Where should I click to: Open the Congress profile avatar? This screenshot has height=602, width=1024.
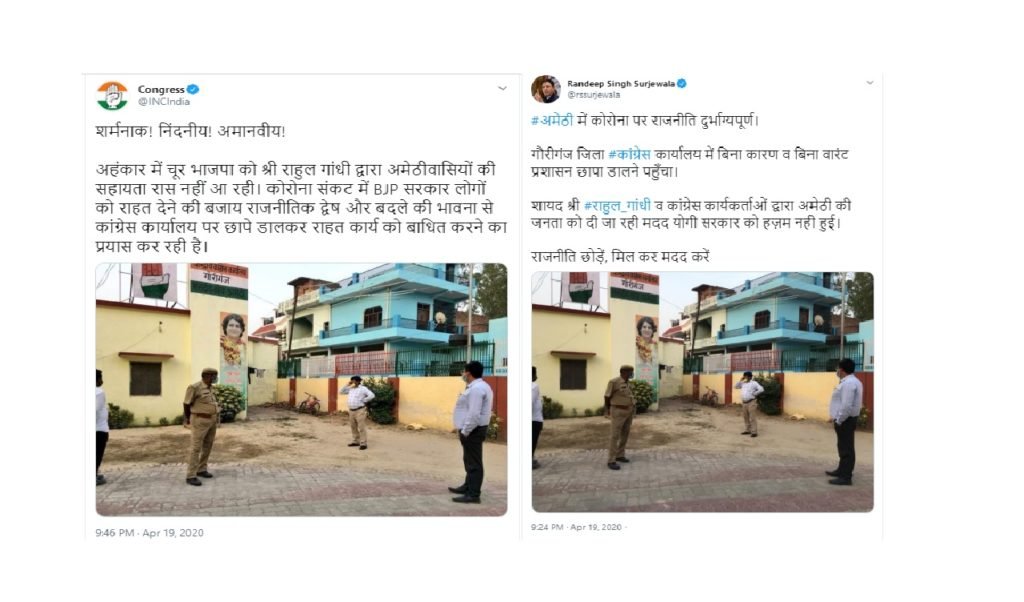[x=112, y=95]
